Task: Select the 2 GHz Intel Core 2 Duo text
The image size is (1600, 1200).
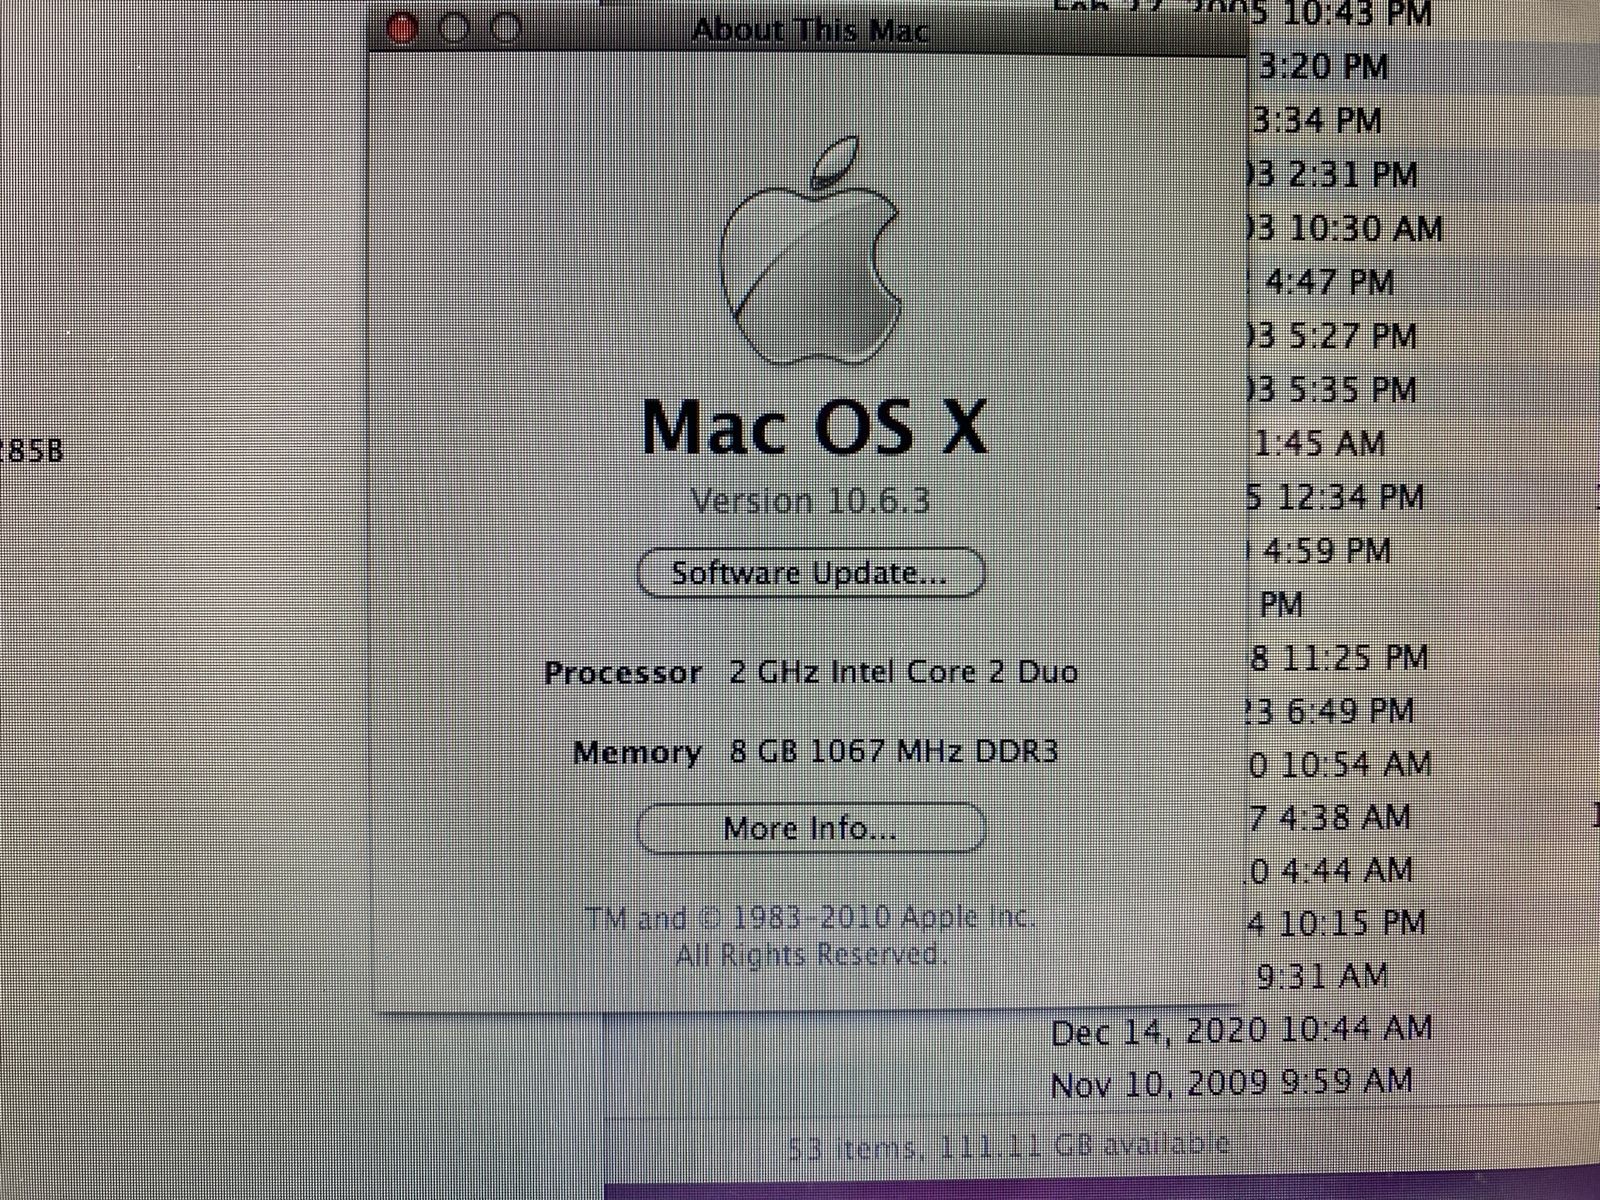Action: [904, 671]
